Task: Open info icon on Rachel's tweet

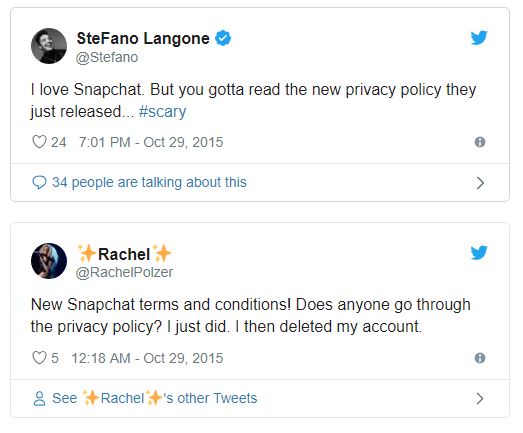Action: pos(480,358)
